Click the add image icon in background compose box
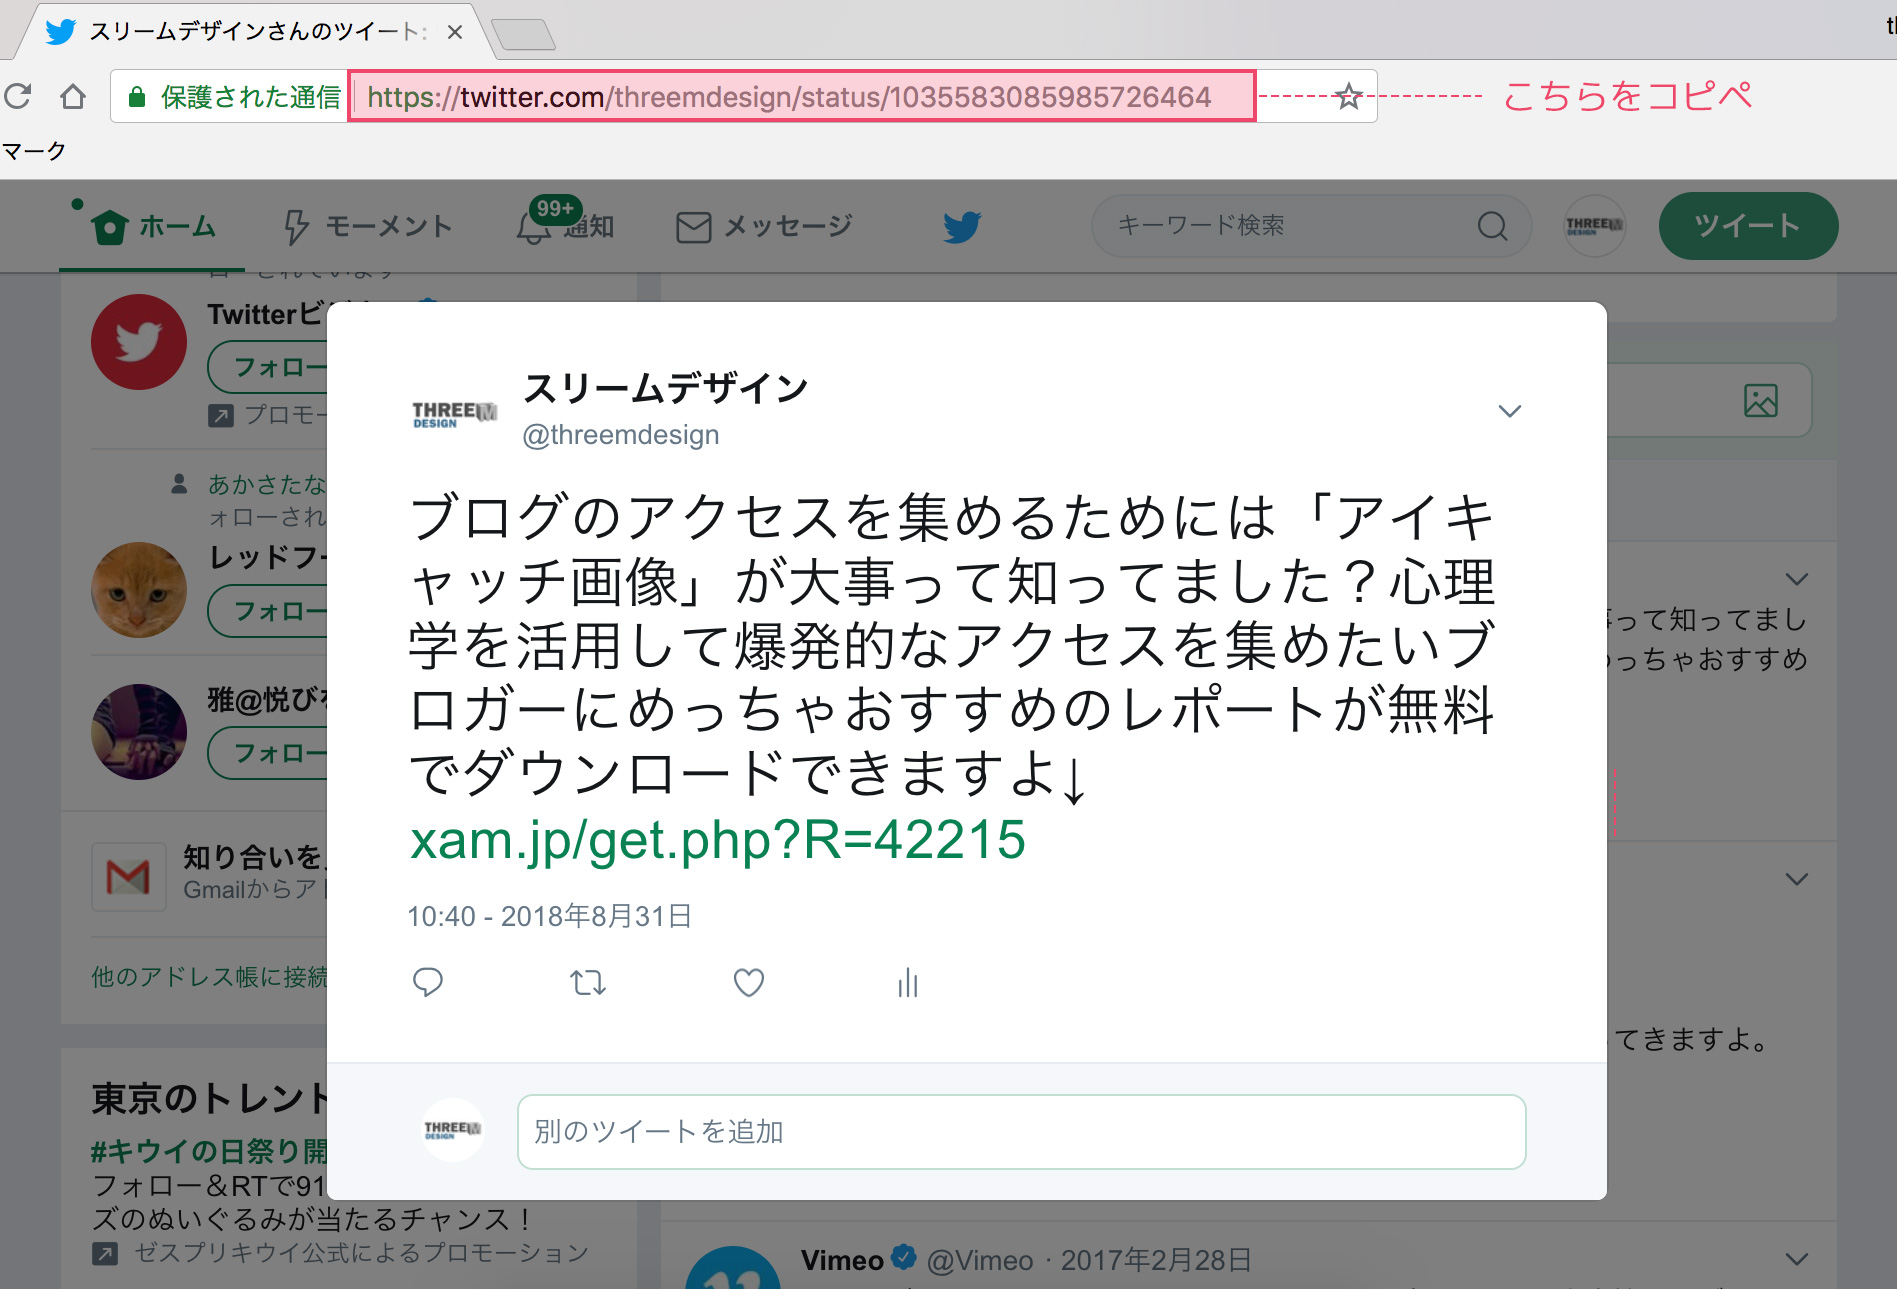The image size is (1897, 1289). pyautogui.click(x=1760, y=401)
